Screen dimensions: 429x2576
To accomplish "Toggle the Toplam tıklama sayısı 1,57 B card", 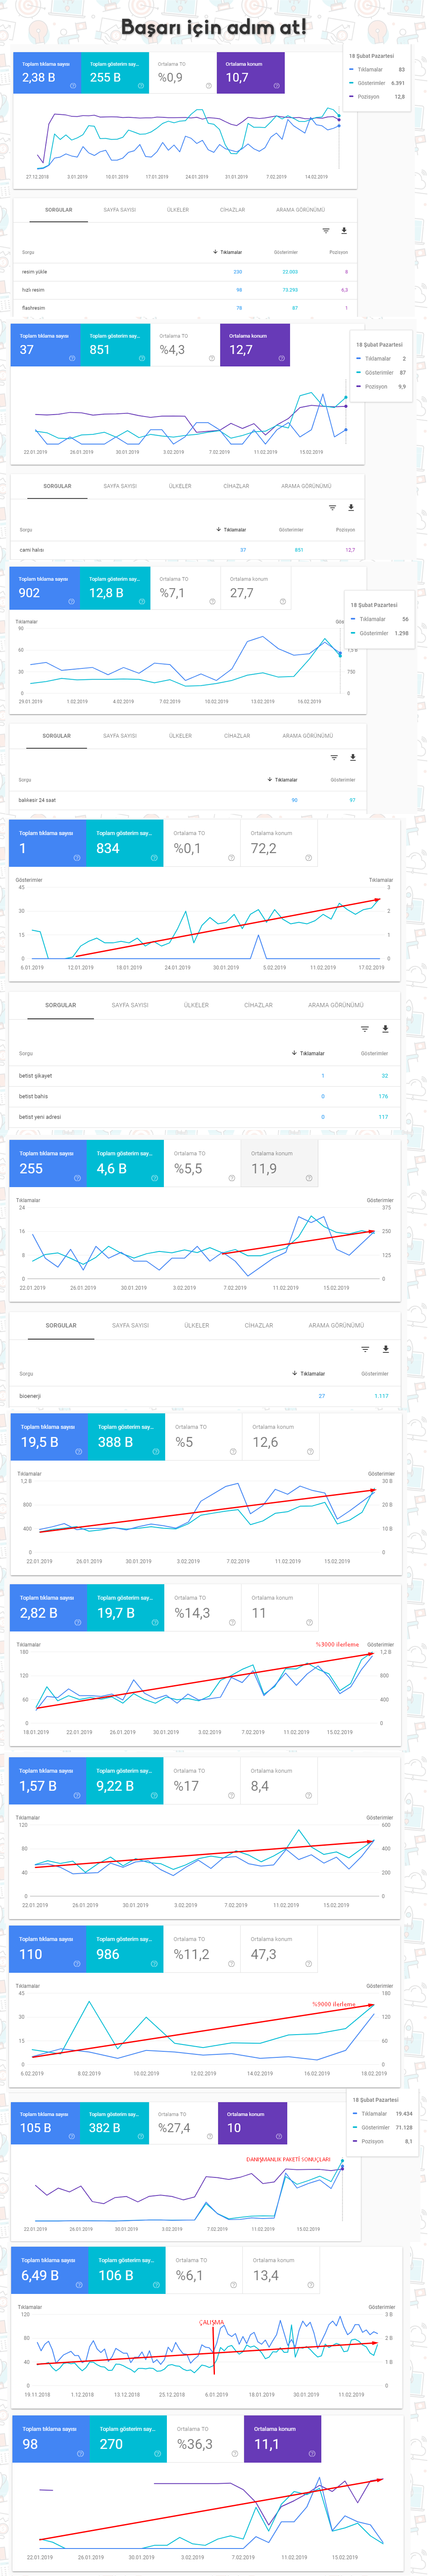I will click(48, 1781).
